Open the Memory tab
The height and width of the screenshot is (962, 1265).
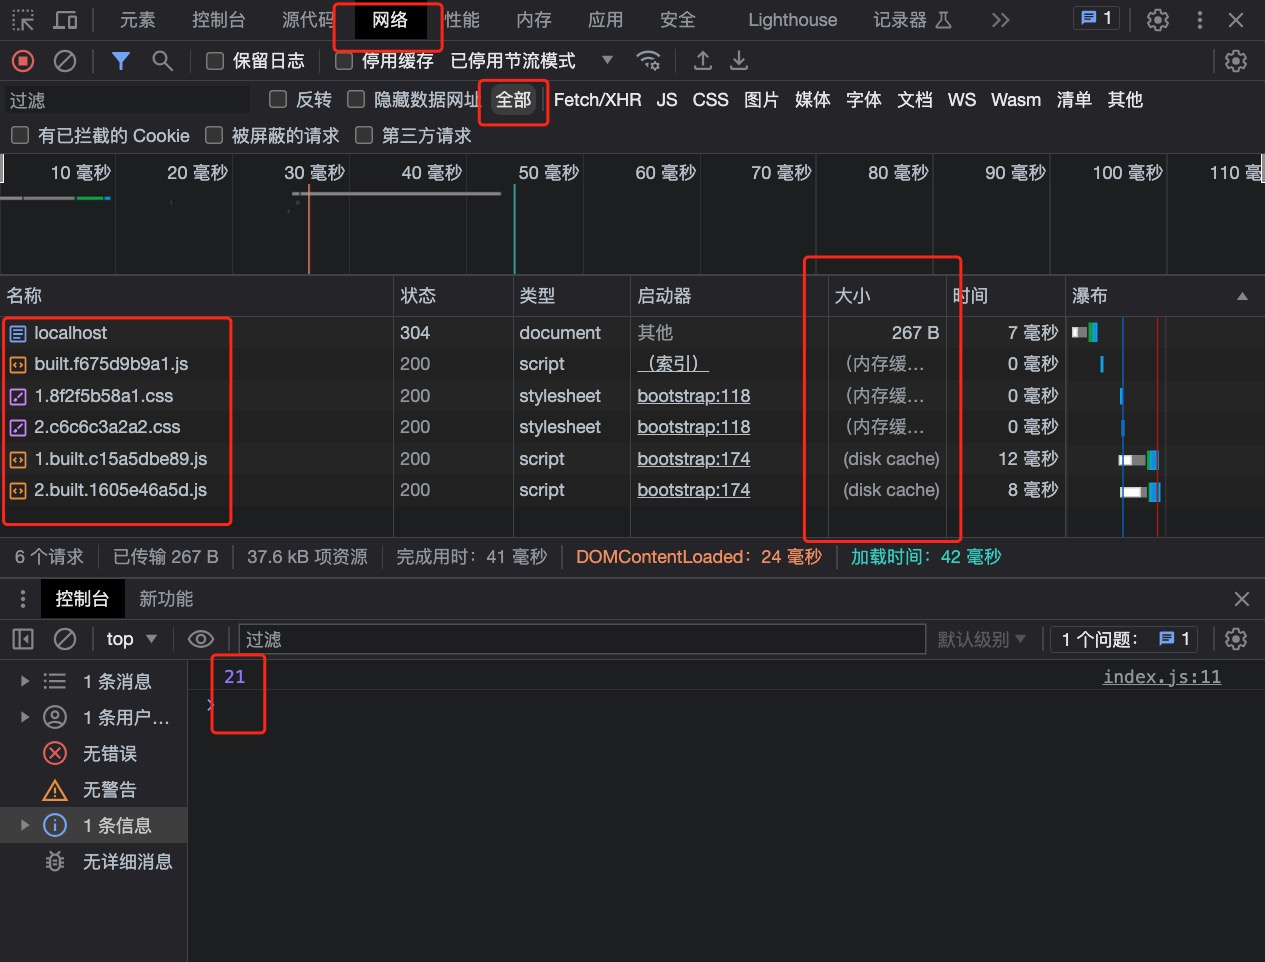(534, 20)
